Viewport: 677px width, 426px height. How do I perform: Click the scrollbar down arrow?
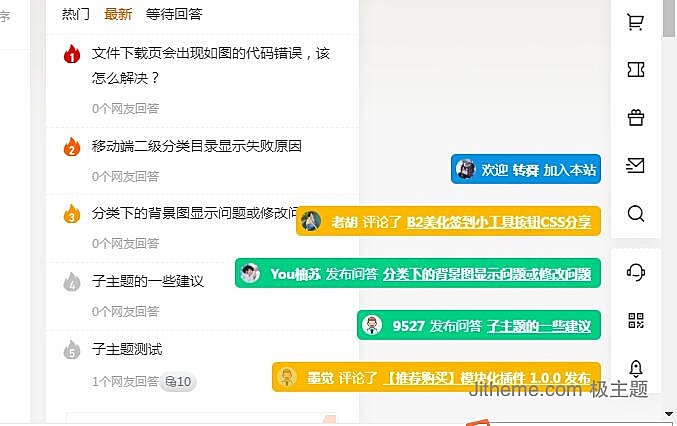click(669, 413)
